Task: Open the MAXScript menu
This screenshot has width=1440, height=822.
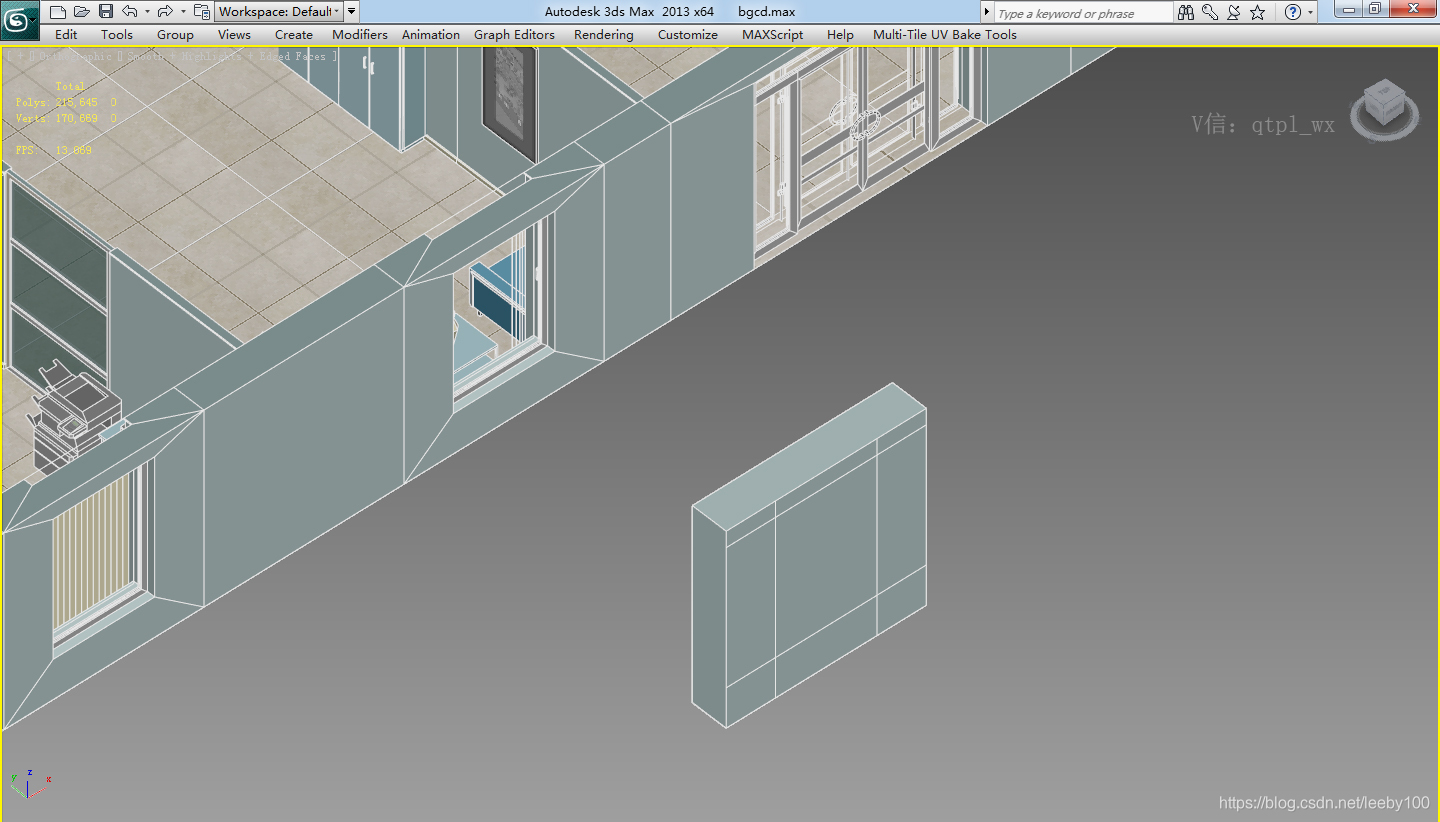Action: coord(772,34)
